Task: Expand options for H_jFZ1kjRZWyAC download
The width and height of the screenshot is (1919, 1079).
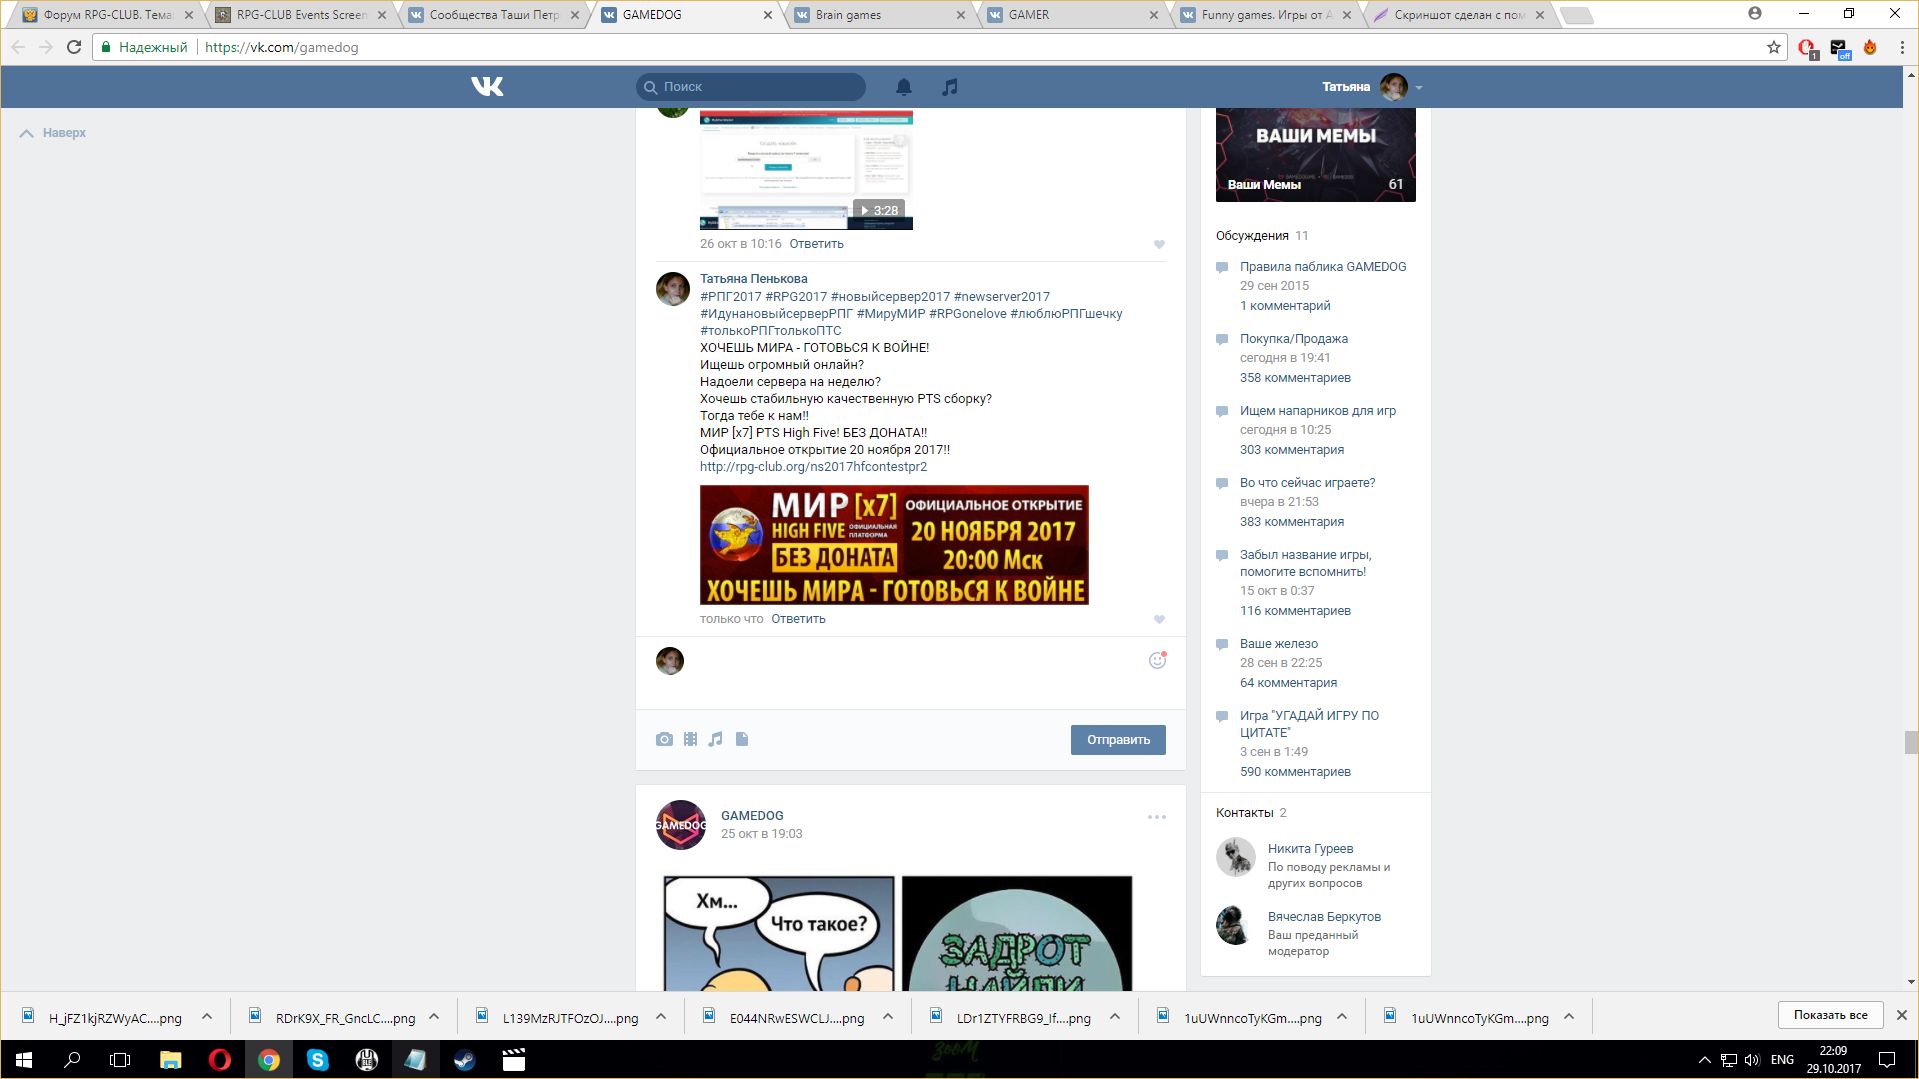Action: (207, 1017)
